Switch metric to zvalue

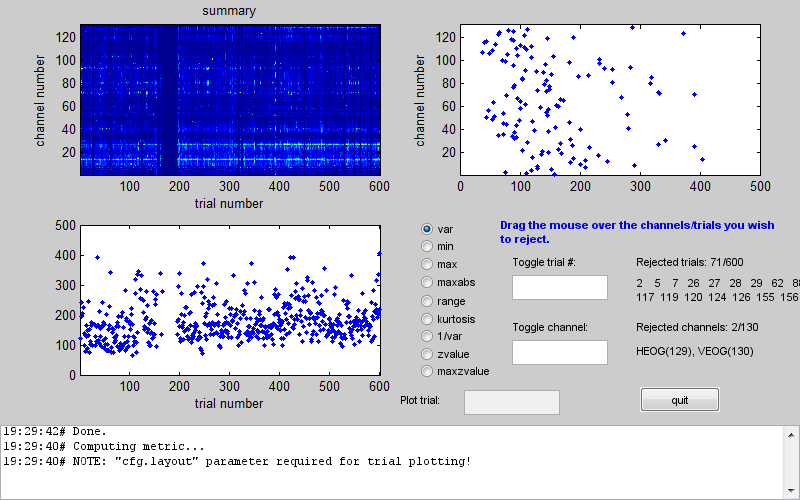pyautogui.click(x=429, y=354)
